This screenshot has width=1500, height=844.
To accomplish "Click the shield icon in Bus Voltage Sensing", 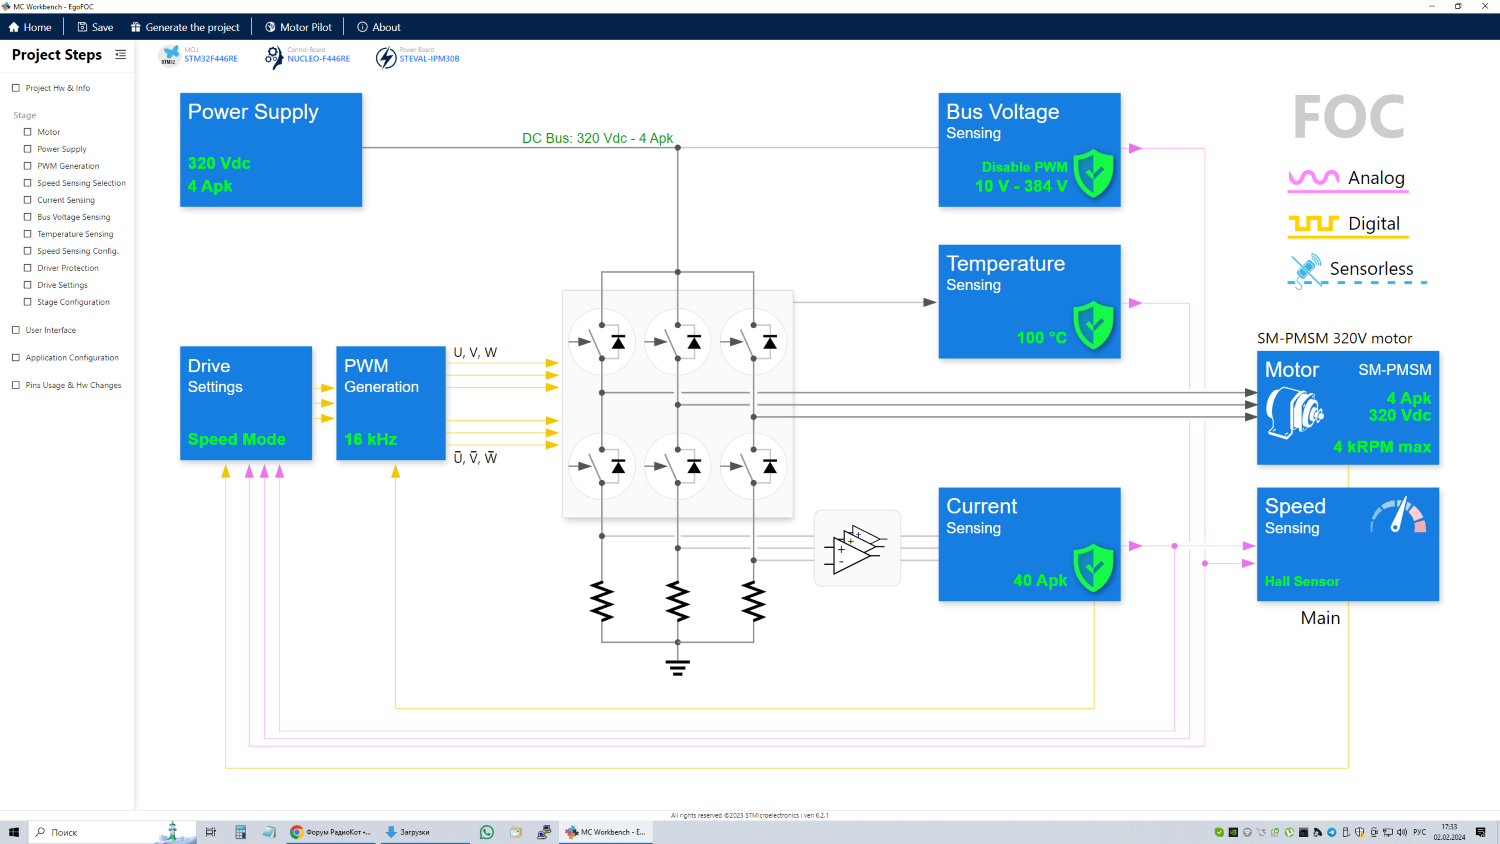I will click(1094, 173).
